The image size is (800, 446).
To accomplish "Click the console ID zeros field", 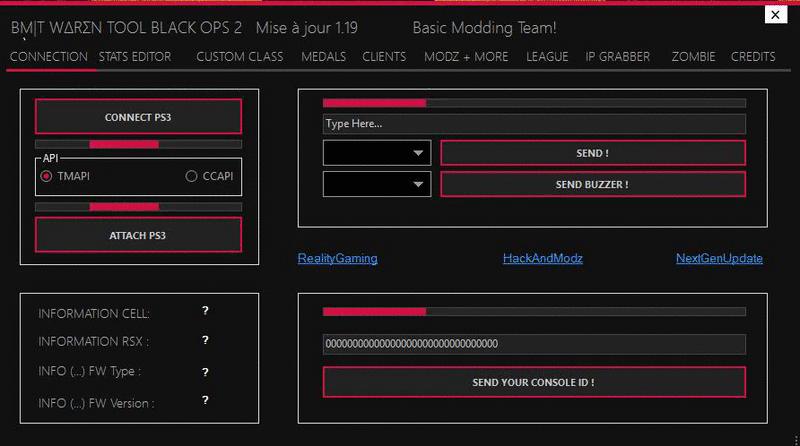I will click(x=534, y=344).
